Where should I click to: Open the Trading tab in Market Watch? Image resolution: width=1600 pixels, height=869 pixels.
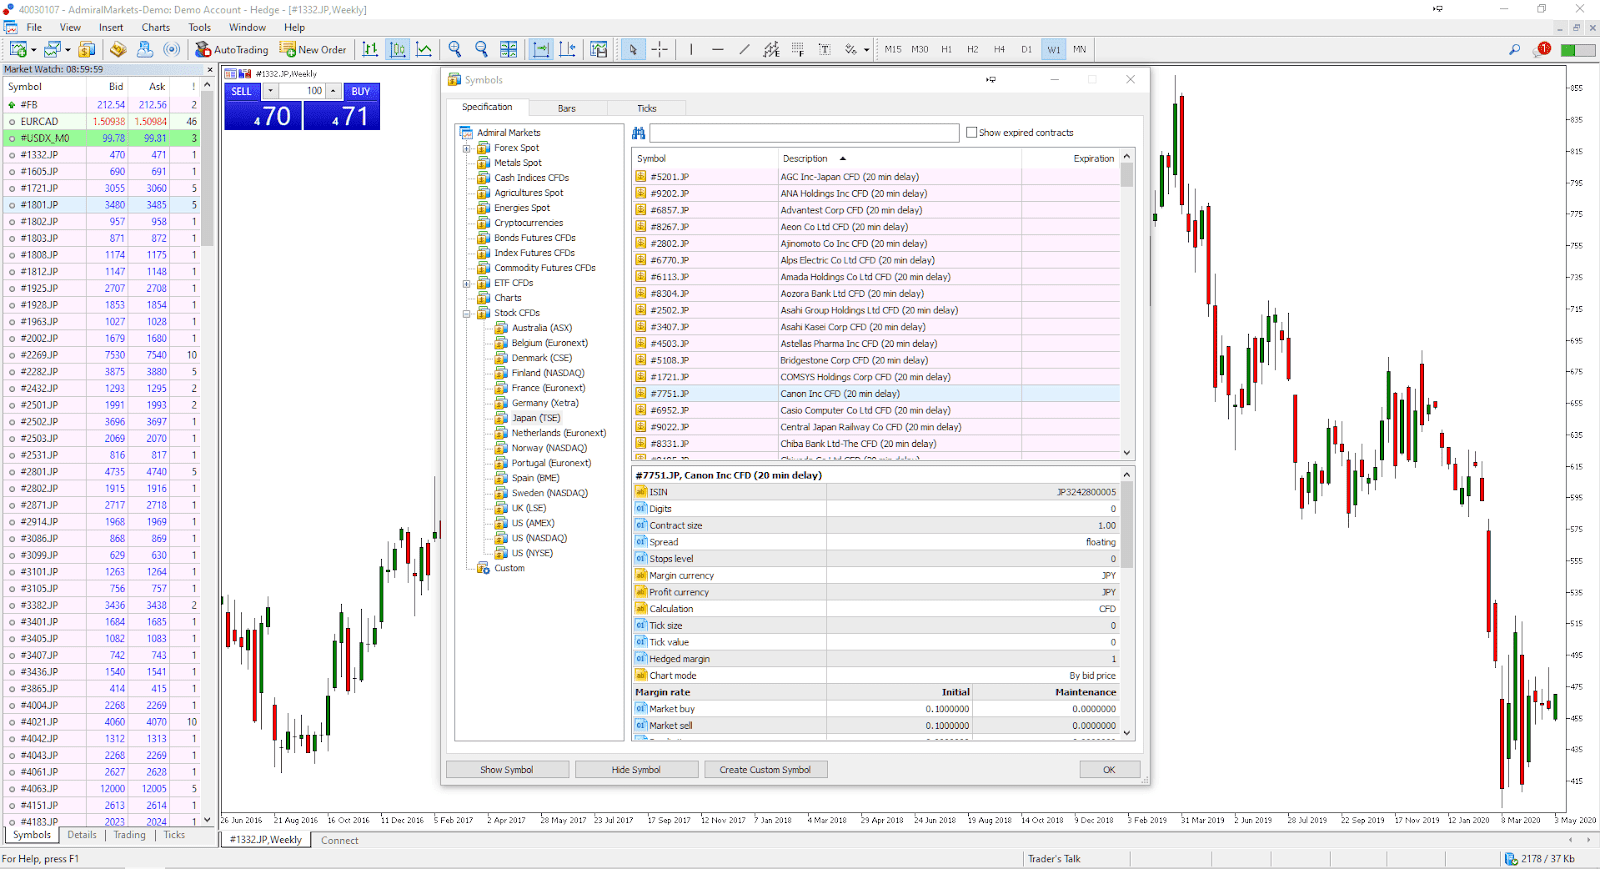129,835
